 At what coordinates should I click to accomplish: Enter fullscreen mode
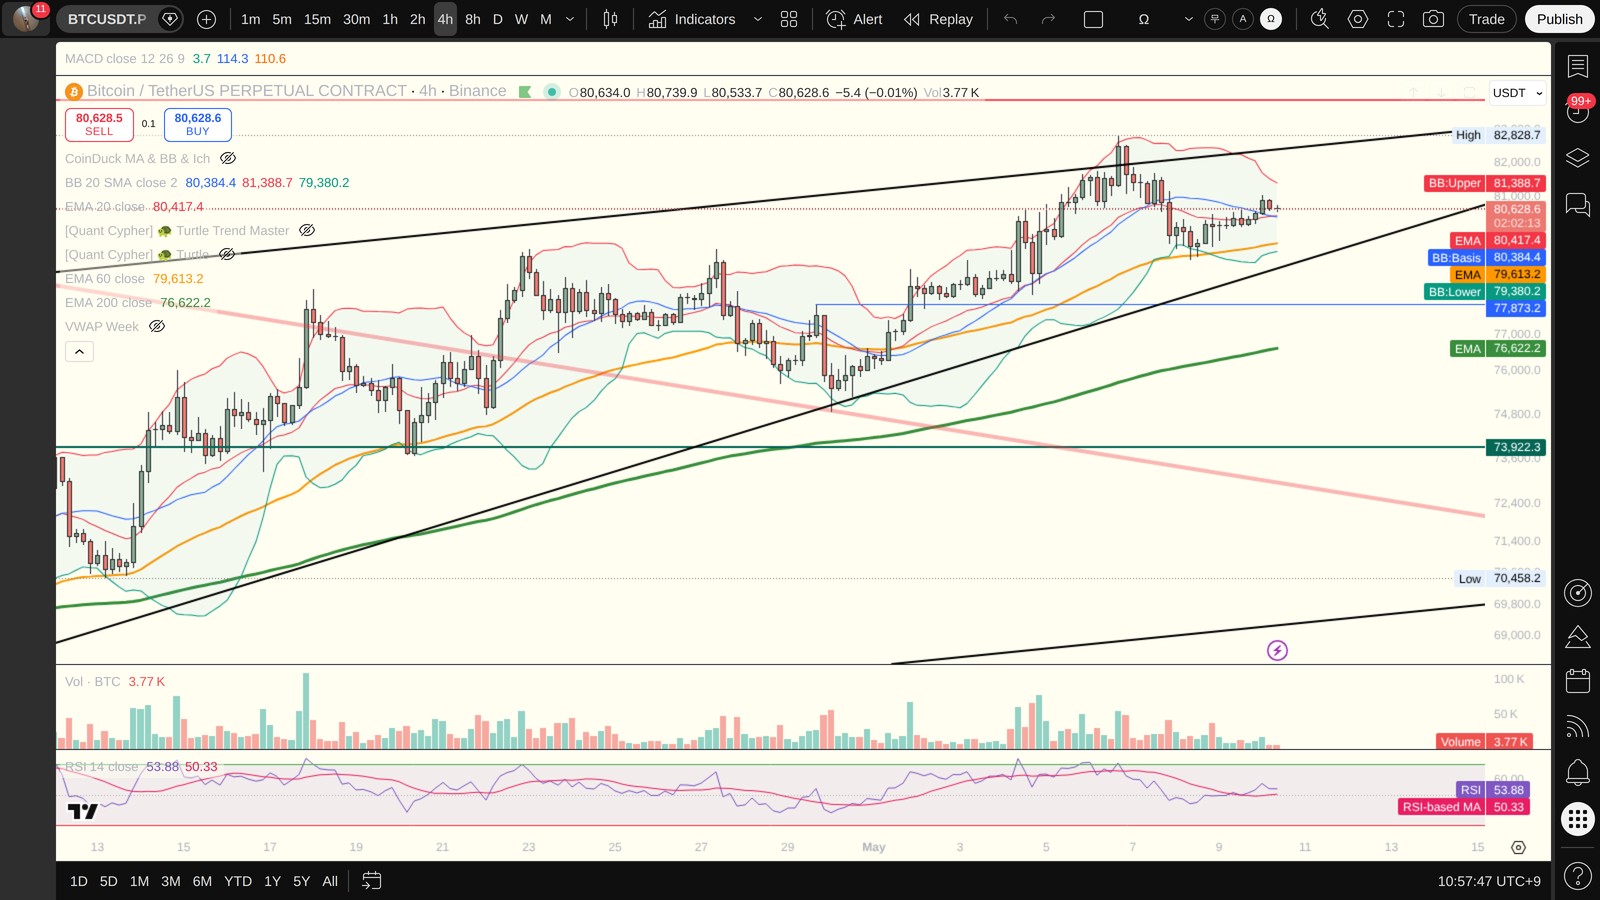pyautogui.click(x=1396, y=19)
